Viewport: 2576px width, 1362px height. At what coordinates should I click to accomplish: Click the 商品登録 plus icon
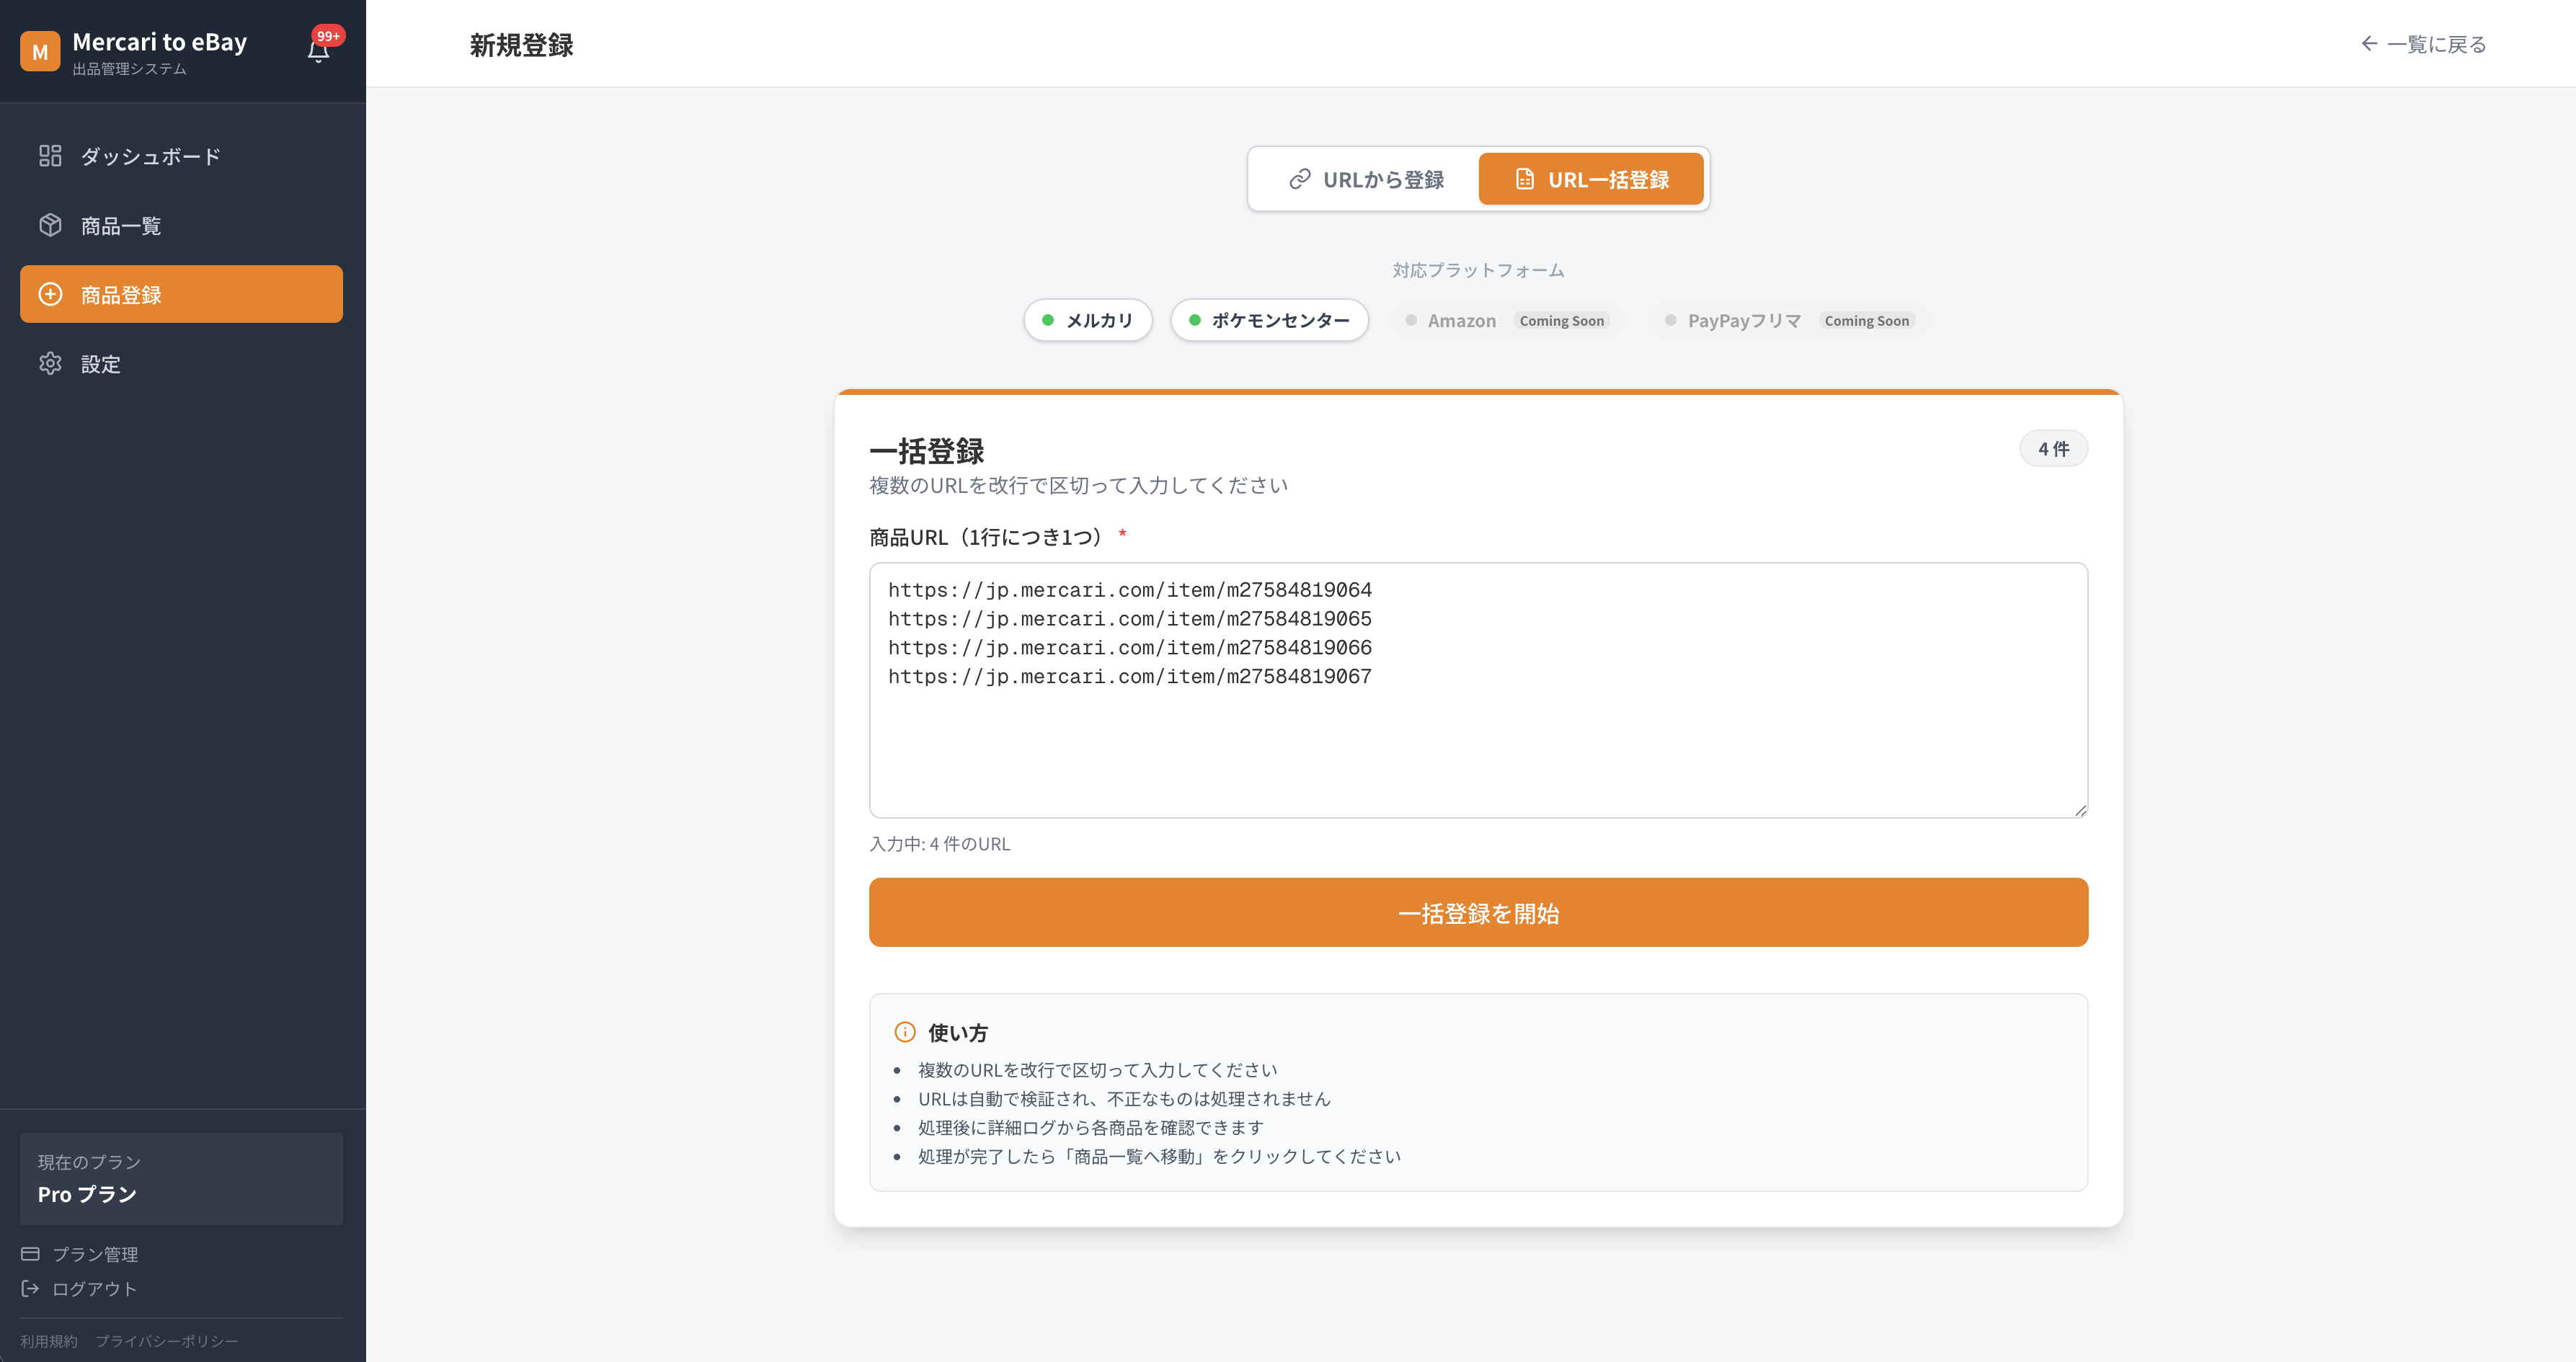click(x=51, y=294)
